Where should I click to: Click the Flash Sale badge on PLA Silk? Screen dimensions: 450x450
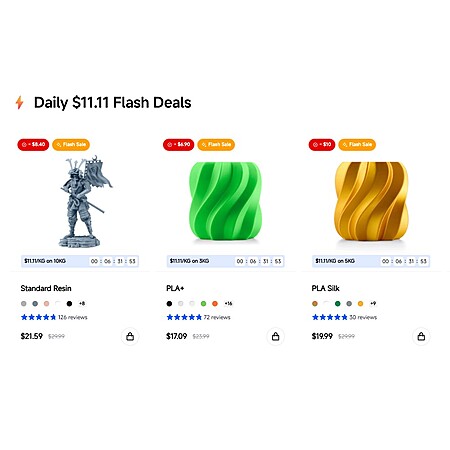coord(357,145)
